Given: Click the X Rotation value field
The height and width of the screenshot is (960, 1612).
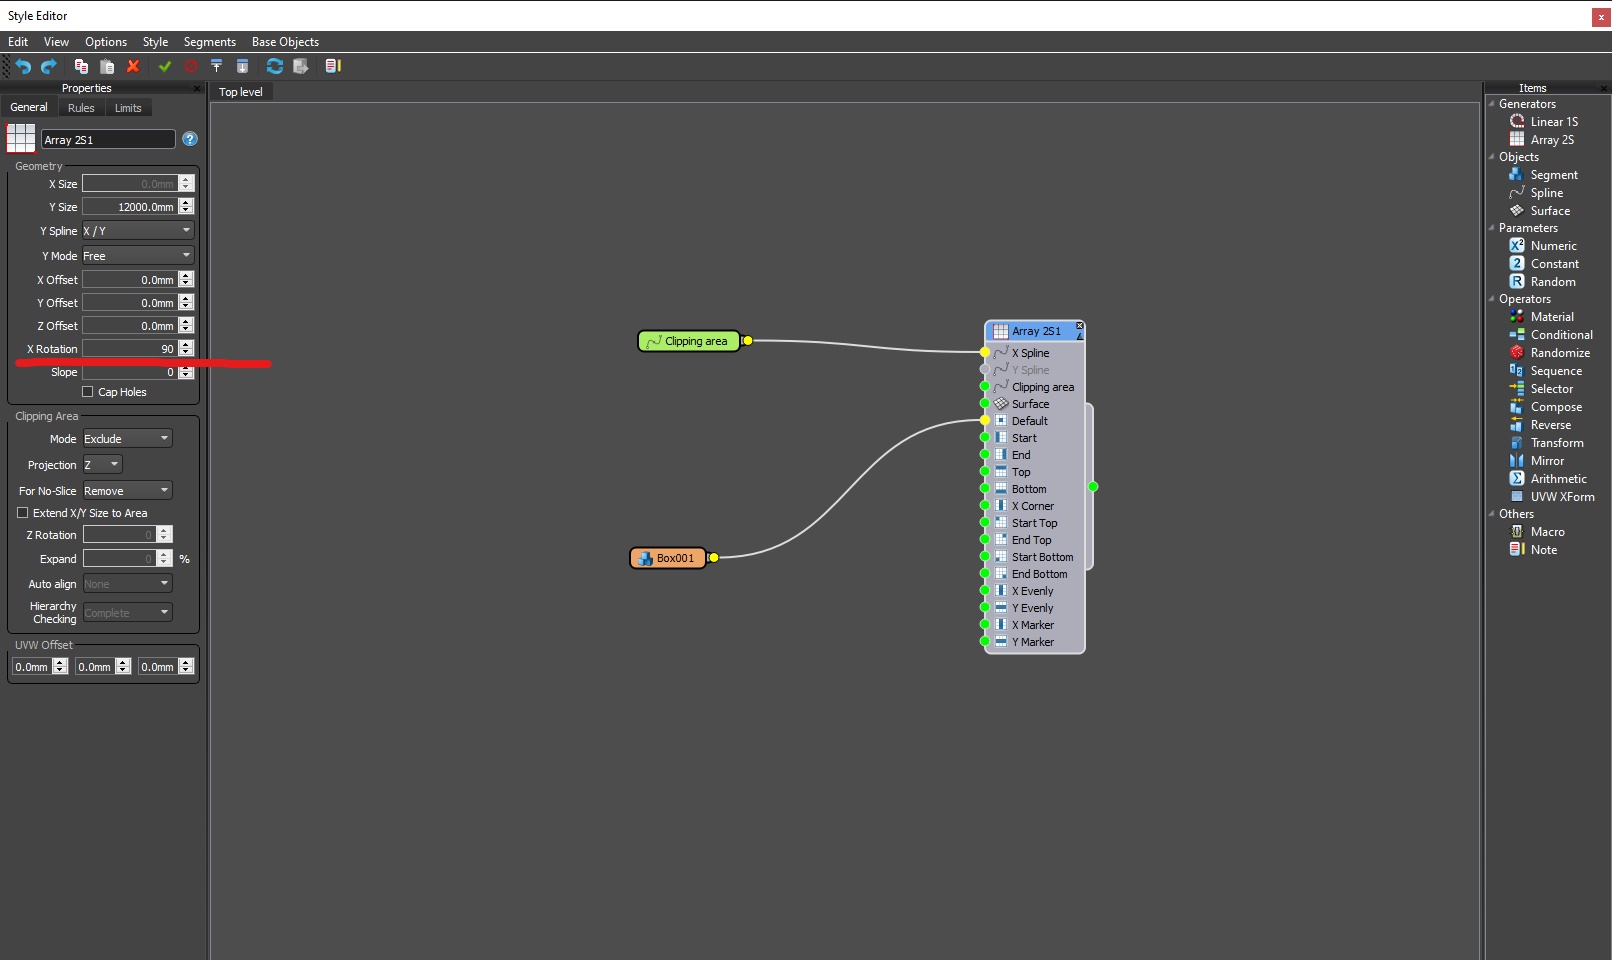Looking at the screenshot, I should [x=130, y=349].
